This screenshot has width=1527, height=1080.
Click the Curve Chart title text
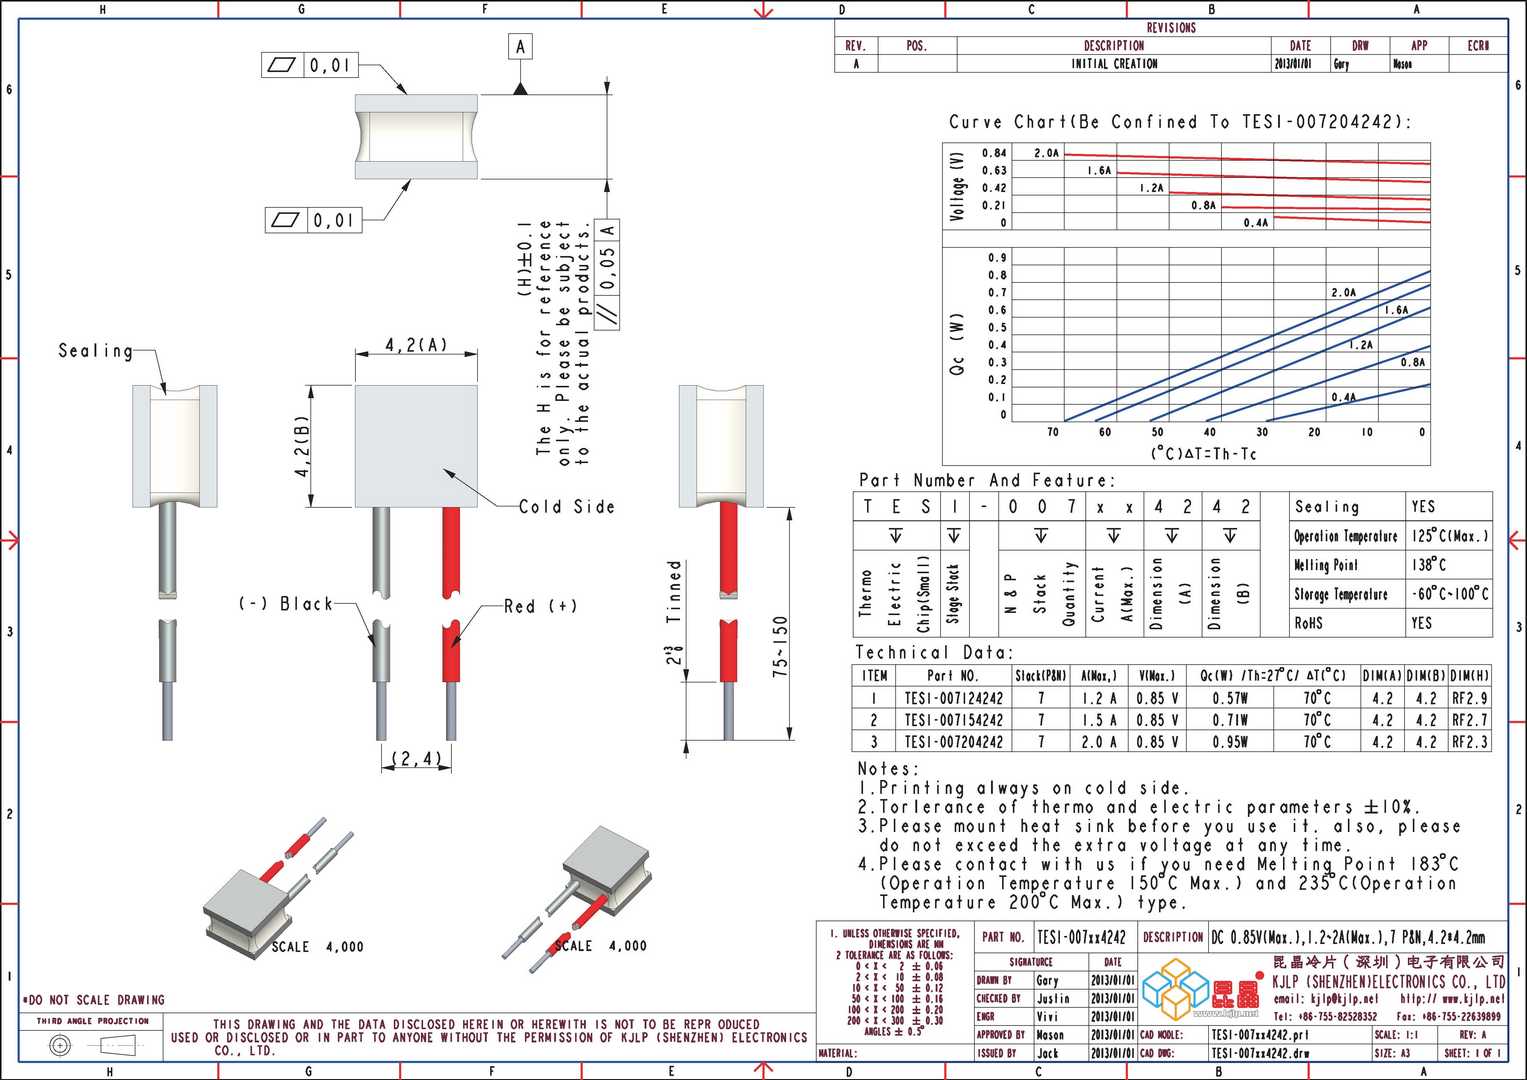click(1180, 122)
